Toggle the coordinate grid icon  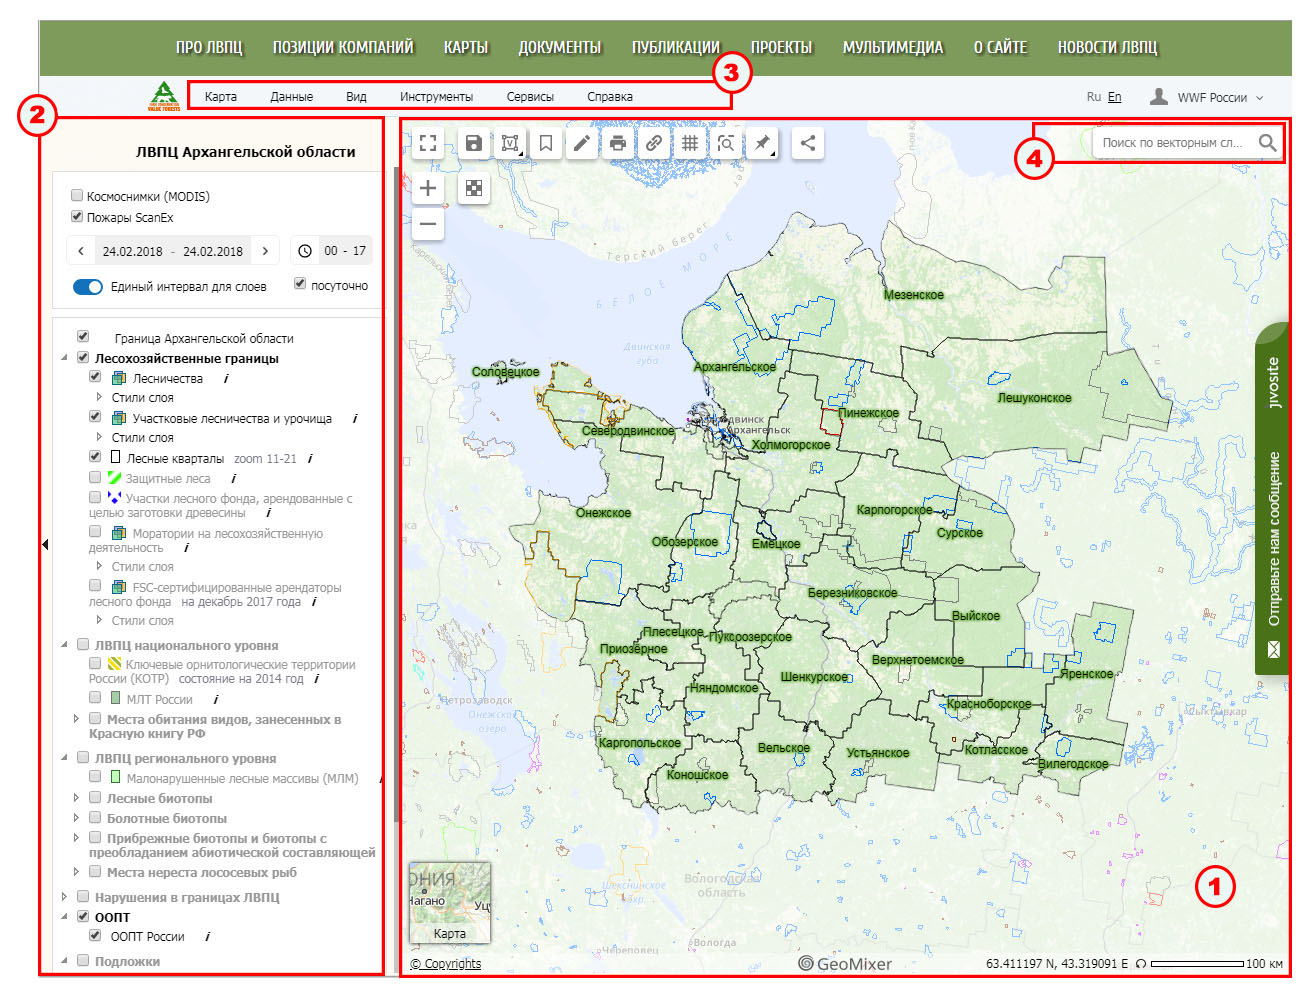point(690,143)
